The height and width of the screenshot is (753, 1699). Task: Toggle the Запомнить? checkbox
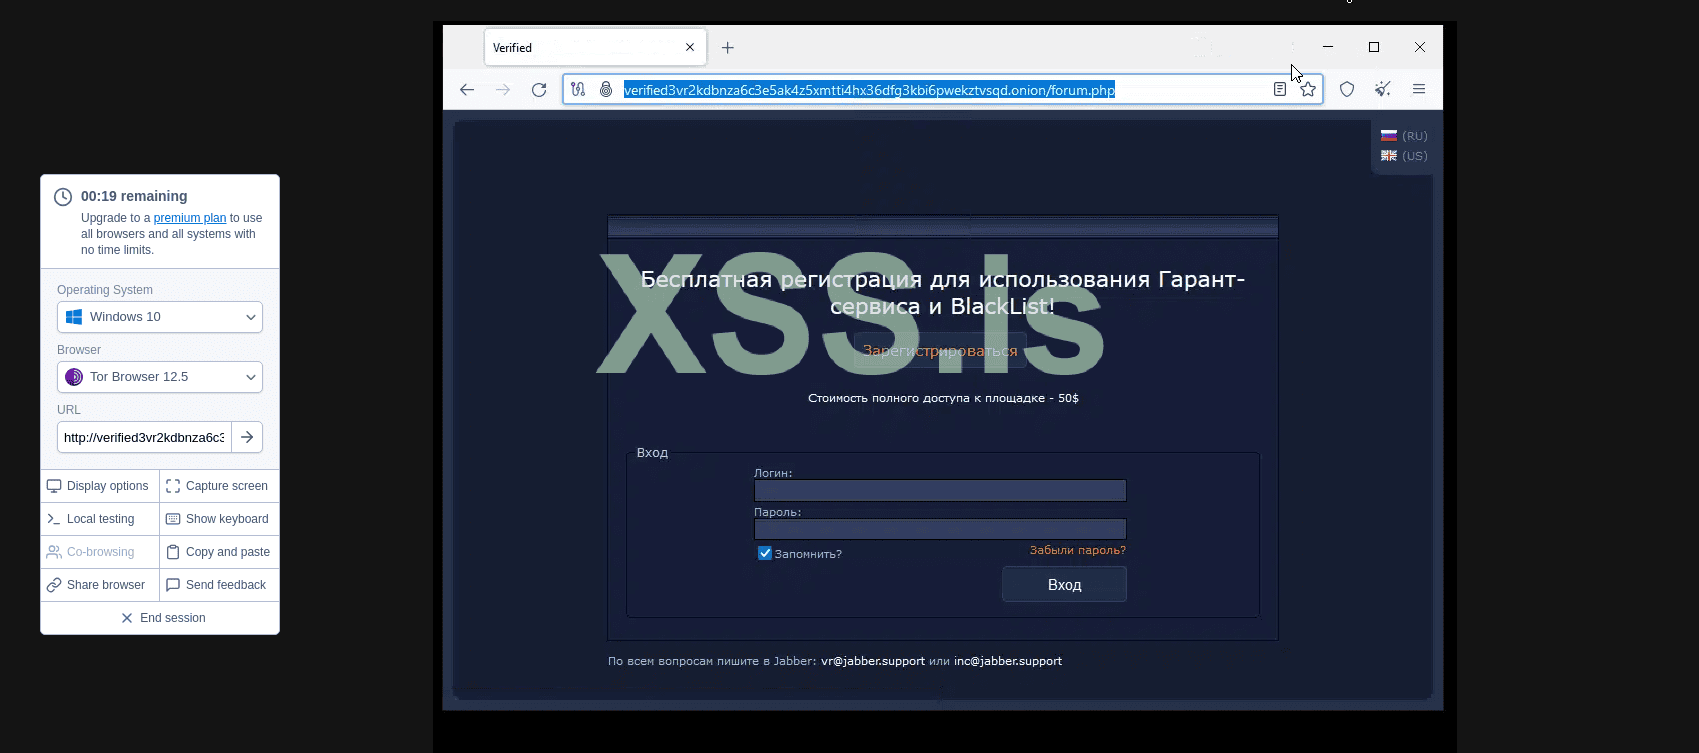tap(765, 553)
